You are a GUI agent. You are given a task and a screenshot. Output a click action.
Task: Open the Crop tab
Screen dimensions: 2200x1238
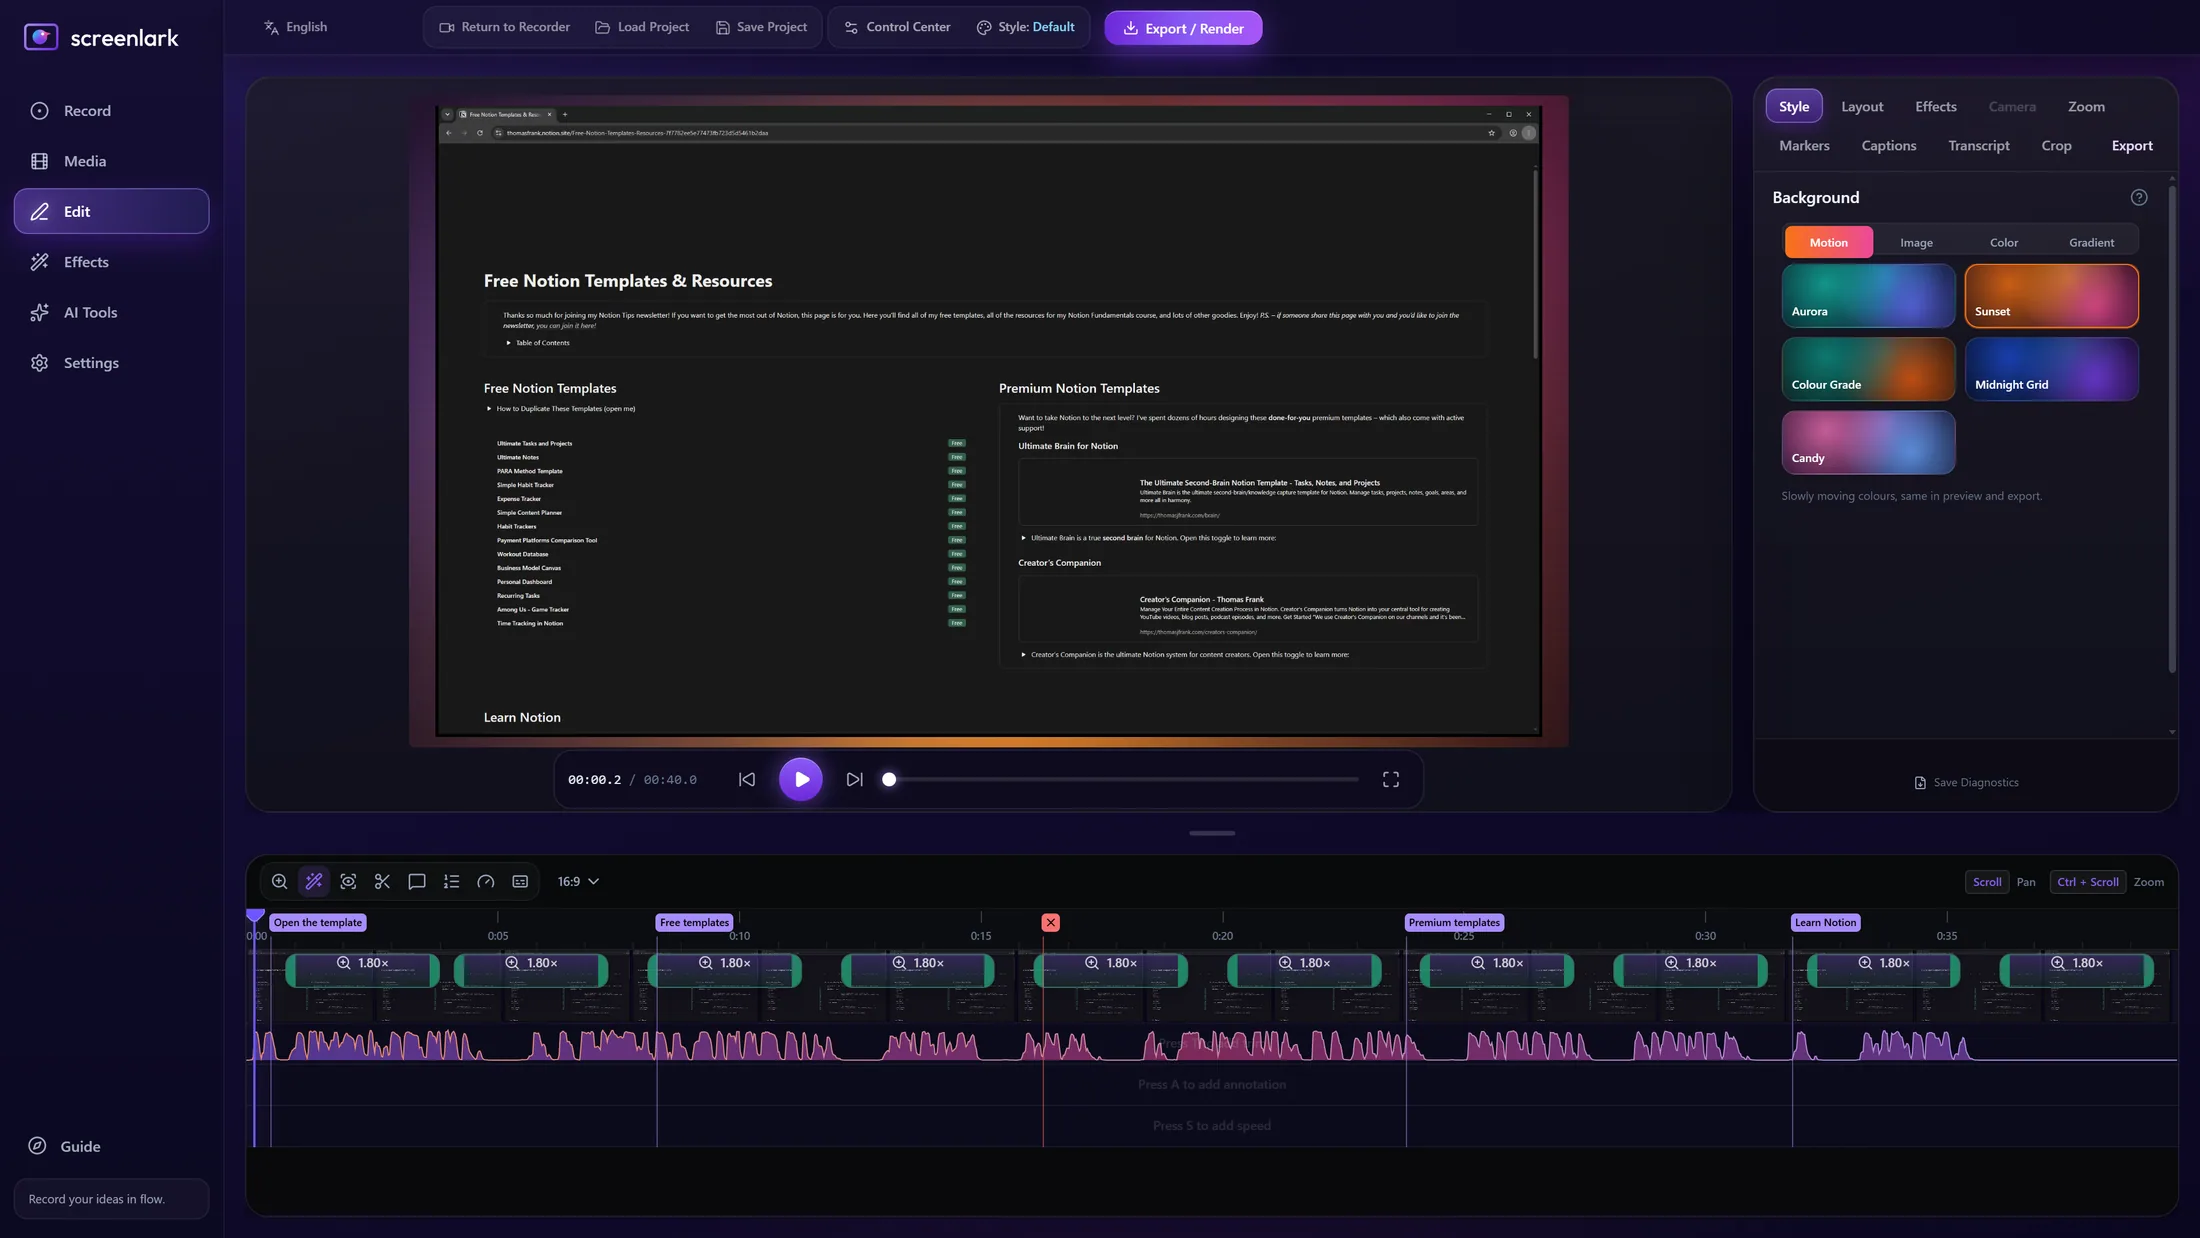[2056, 146]
